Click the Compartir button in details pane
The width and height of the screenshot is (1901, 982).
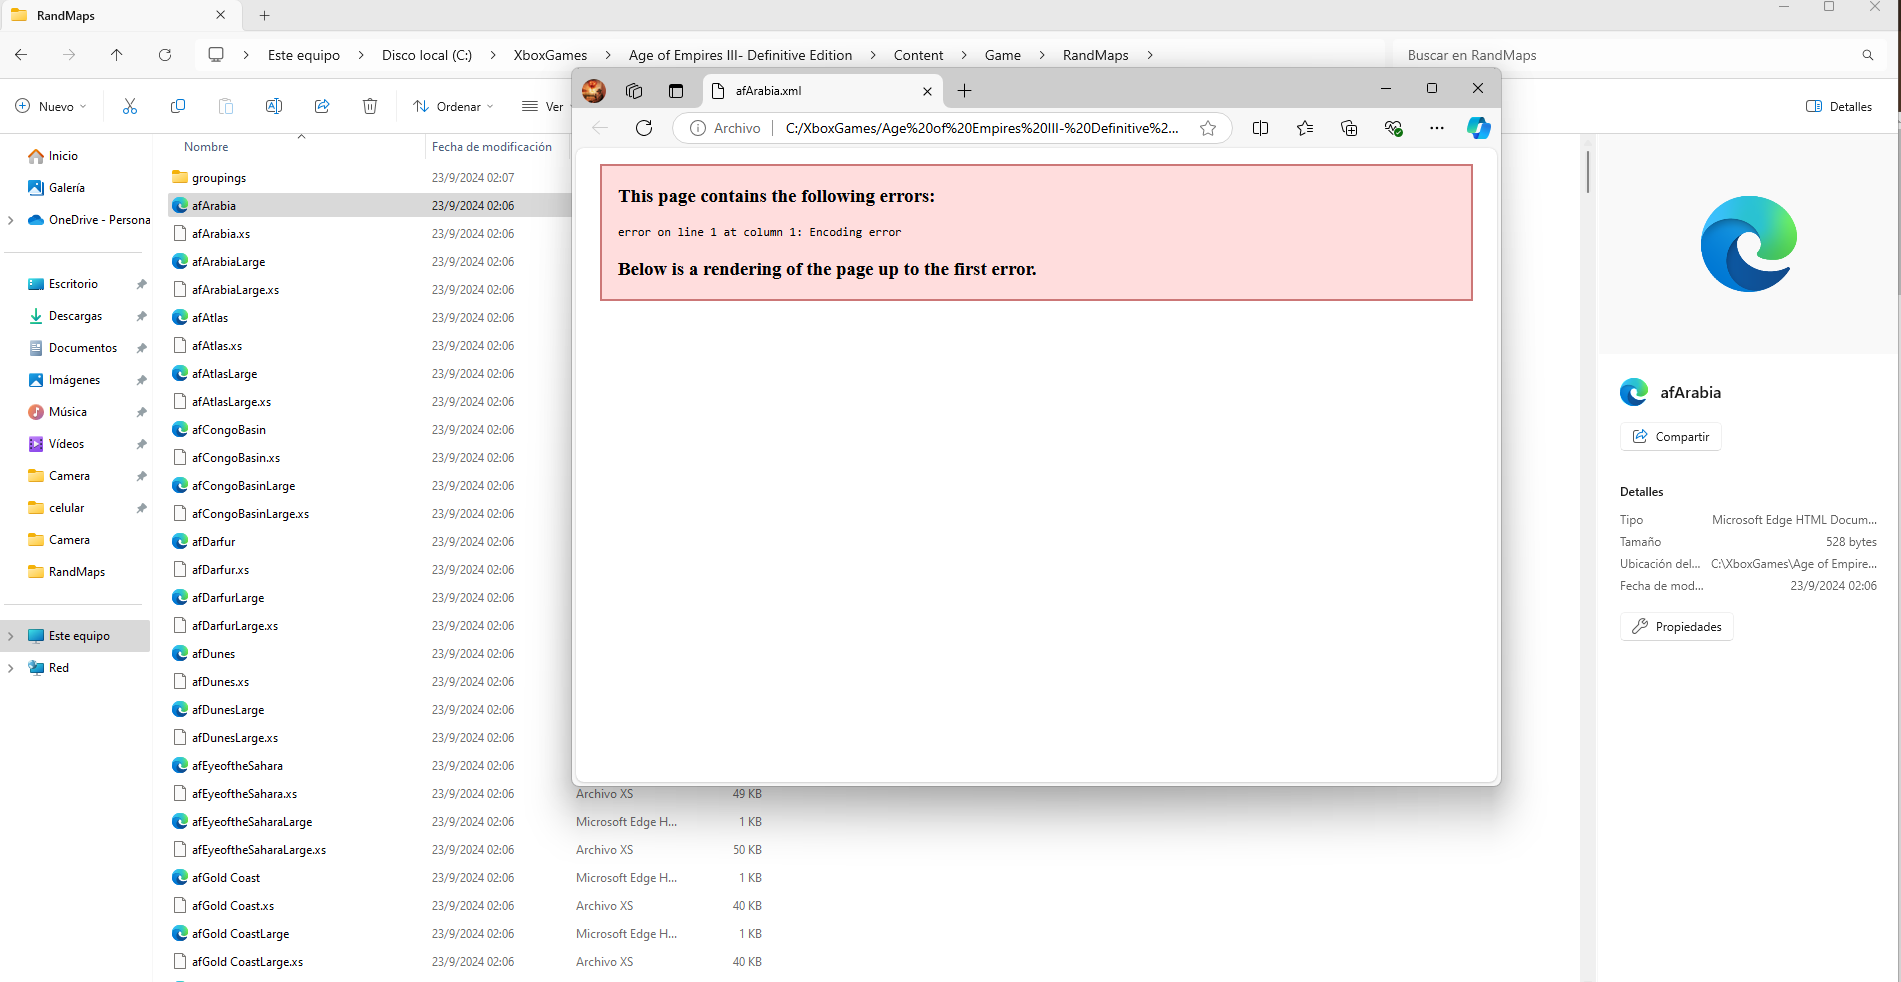click(x=1671, y=437)
